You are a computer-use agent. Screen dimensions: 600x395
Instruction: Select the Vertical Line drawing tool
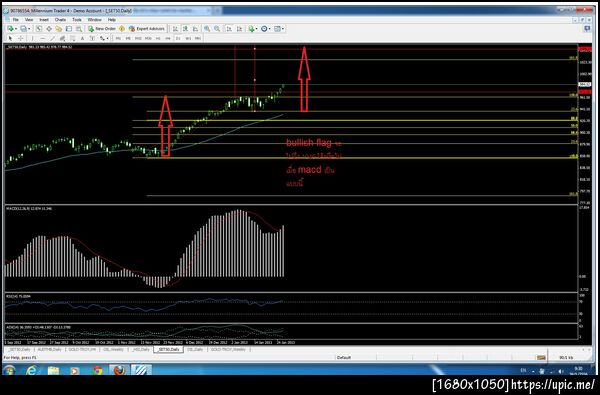pyautogui.click(x=32, y=38)
